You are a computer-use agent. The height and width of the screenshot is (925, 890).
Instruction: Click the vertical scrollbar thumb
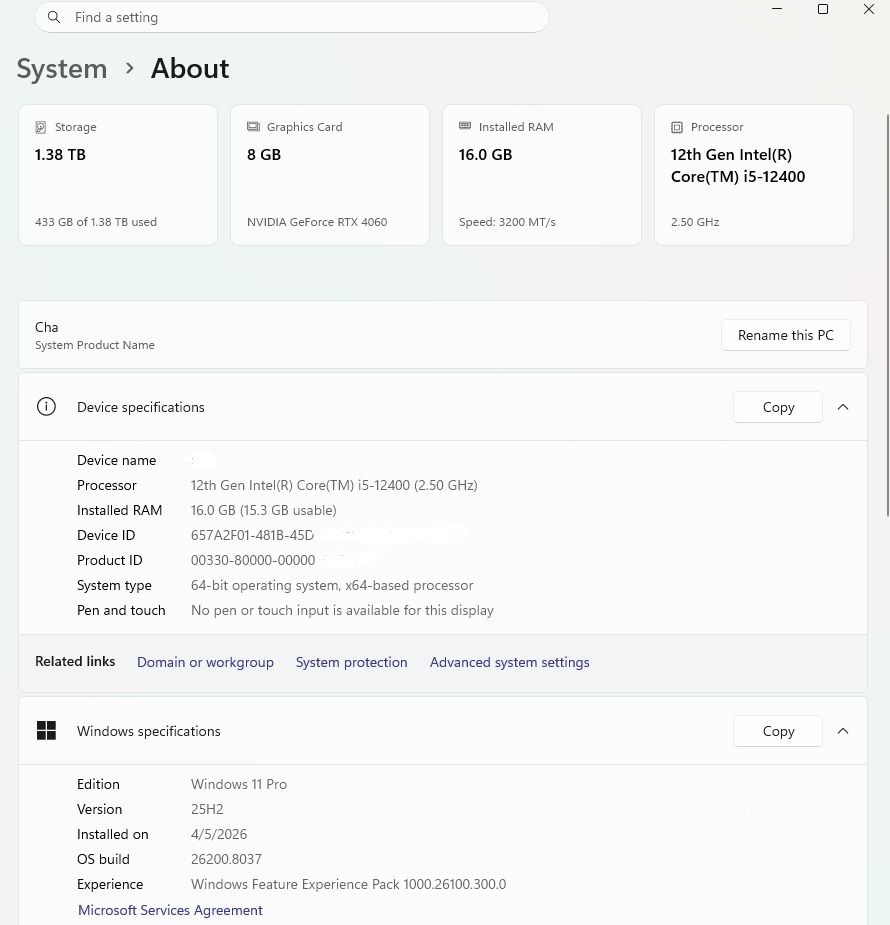(887, 316)
